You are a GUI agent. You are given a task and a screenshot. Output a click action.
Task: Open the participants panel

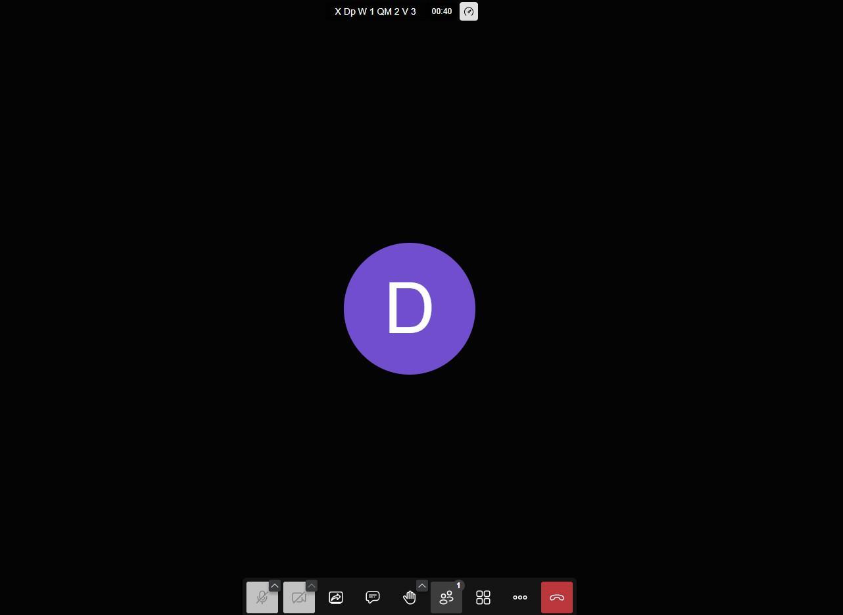[446, 597]
